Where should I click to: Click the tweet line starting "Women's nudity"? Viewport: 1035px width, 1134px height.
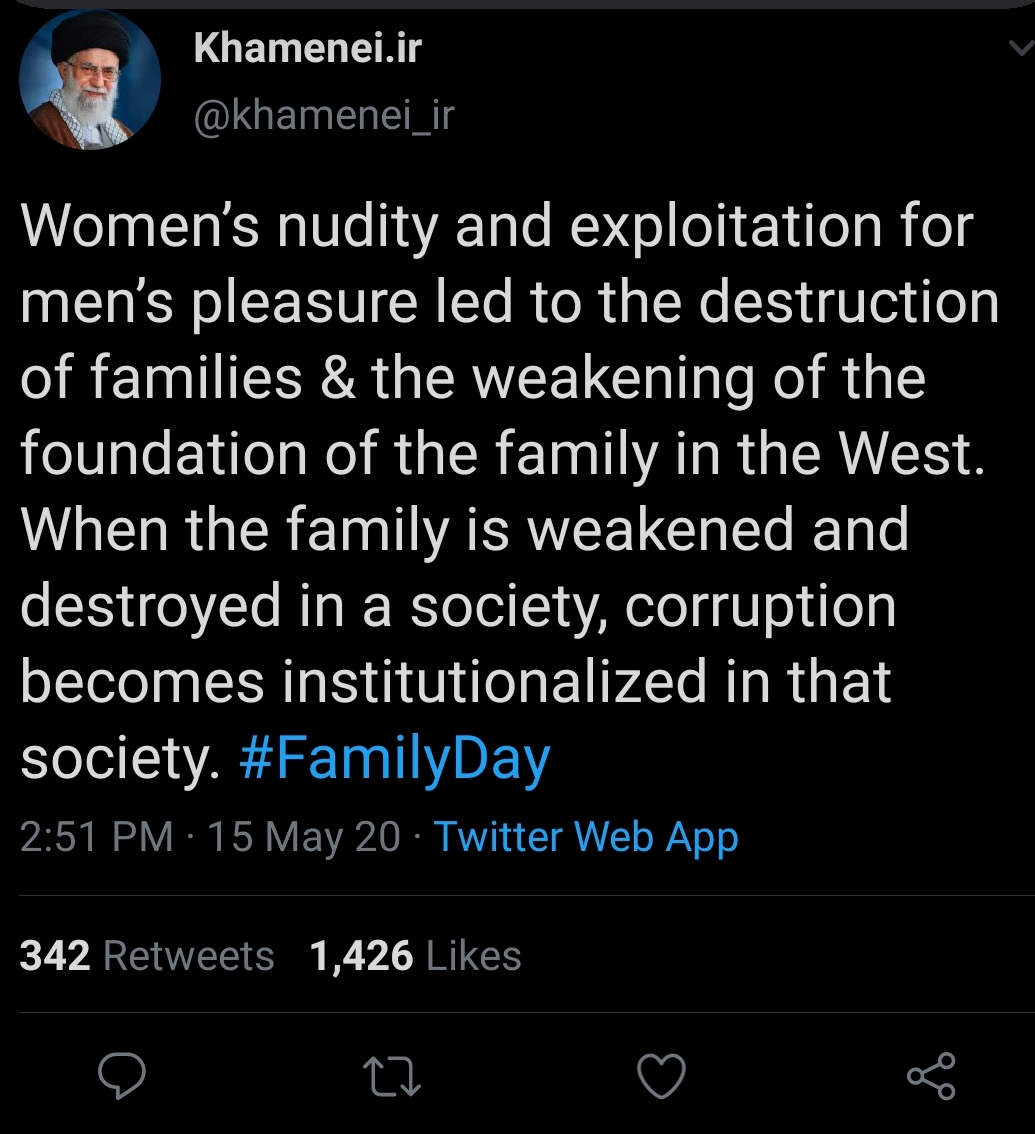[496, 226]
